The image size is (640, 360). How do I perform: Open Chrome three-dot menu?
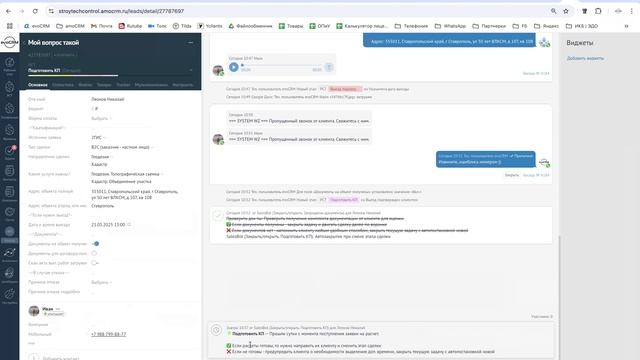(631, 11)
